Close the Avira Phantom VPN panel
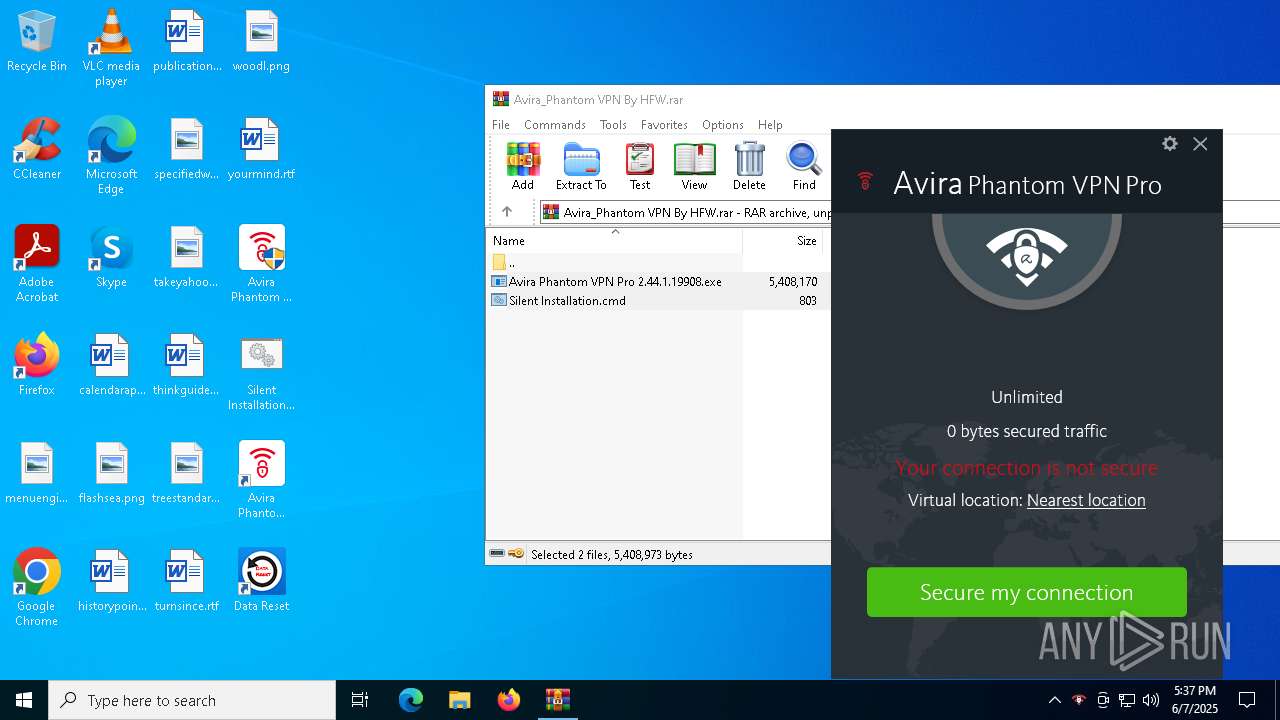 click(x=1200, y=144)
